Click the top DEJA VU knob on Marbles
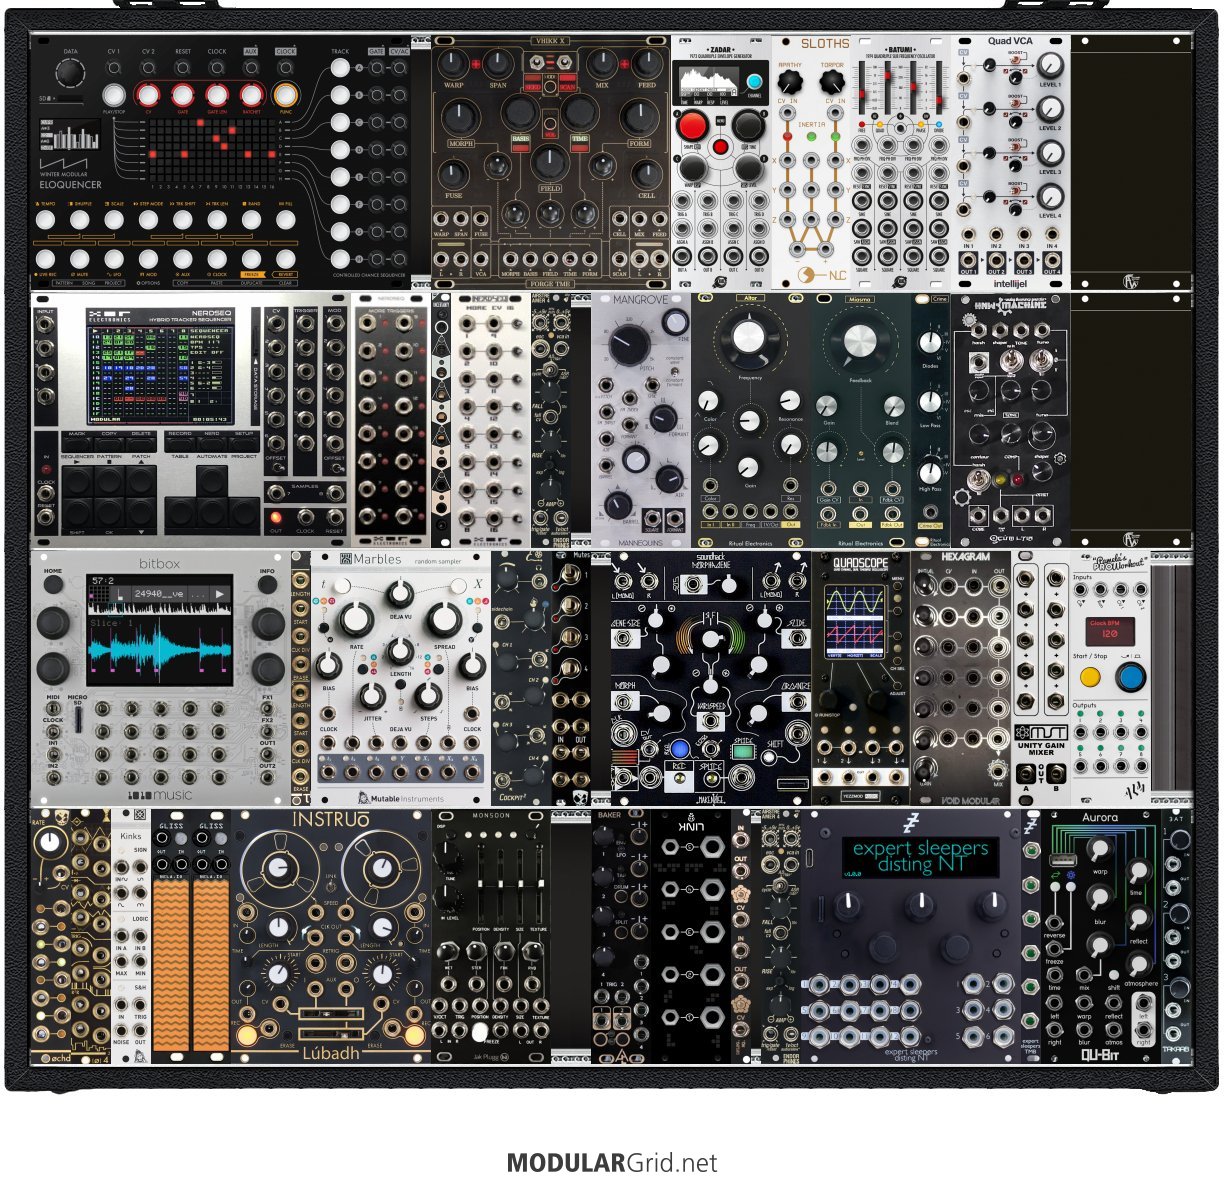 [400, 596]
